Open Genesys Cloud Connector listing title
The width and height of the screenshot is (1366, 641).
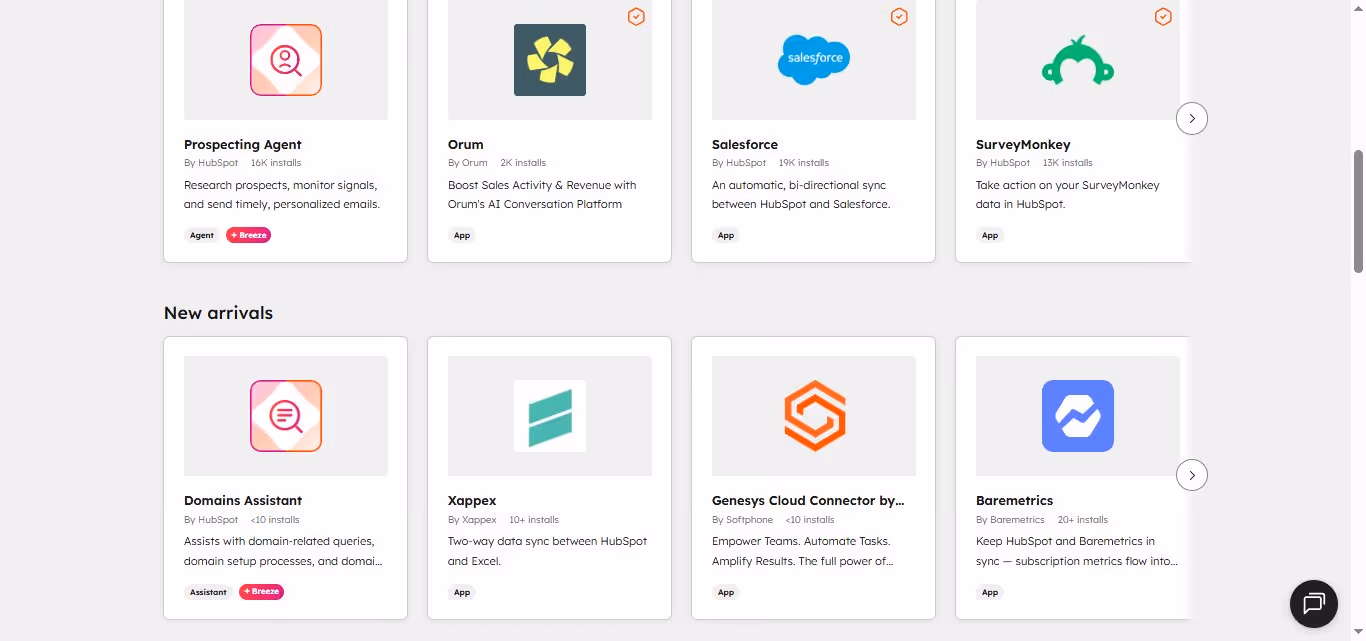coord(808,500)
